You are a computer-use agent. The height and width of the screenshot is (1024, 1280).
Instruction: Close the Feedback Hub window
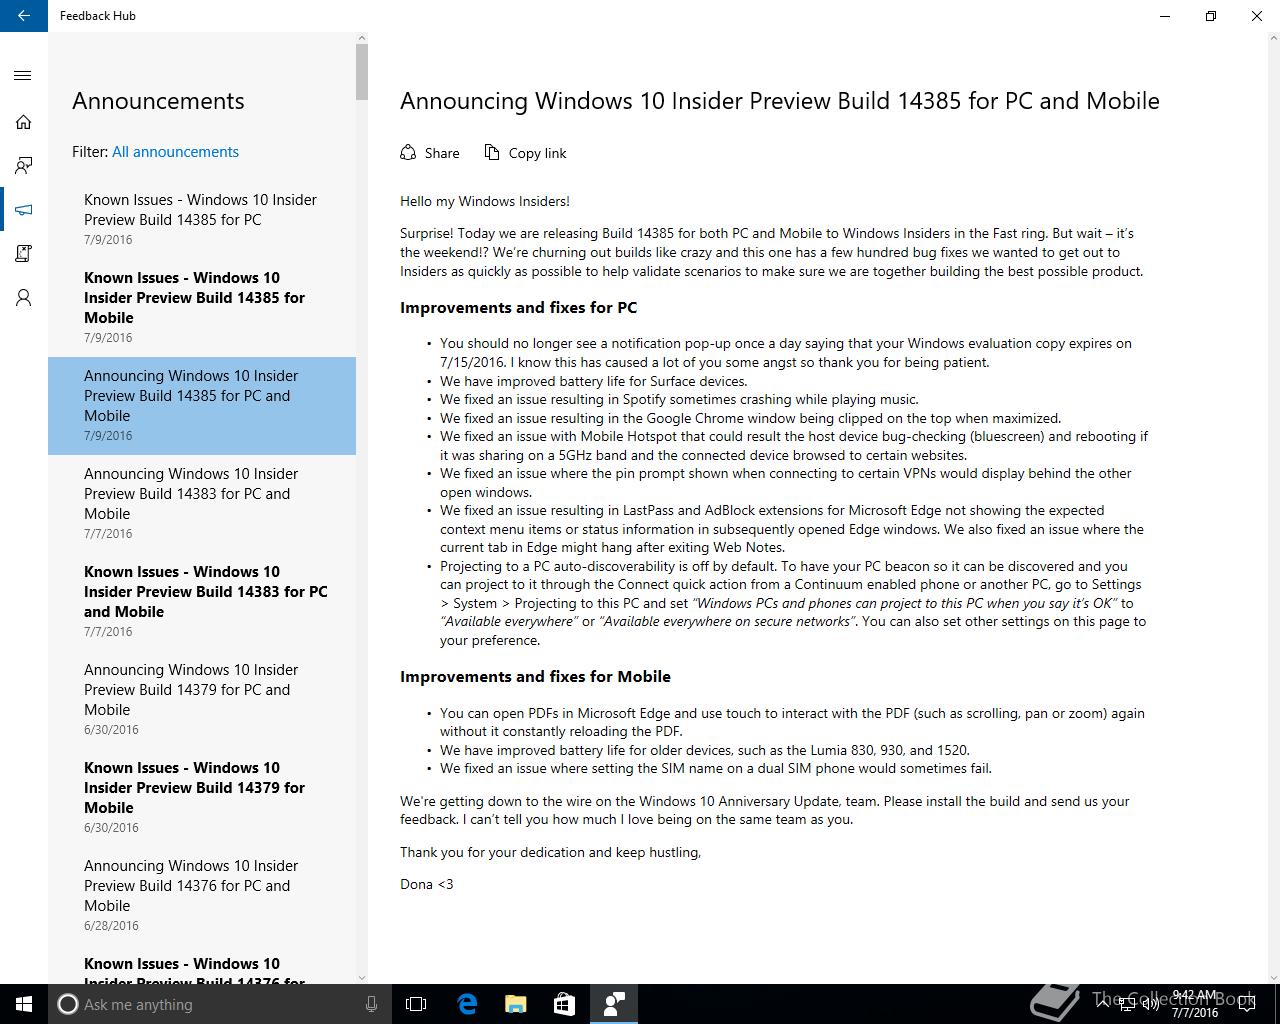point(1257,16)
